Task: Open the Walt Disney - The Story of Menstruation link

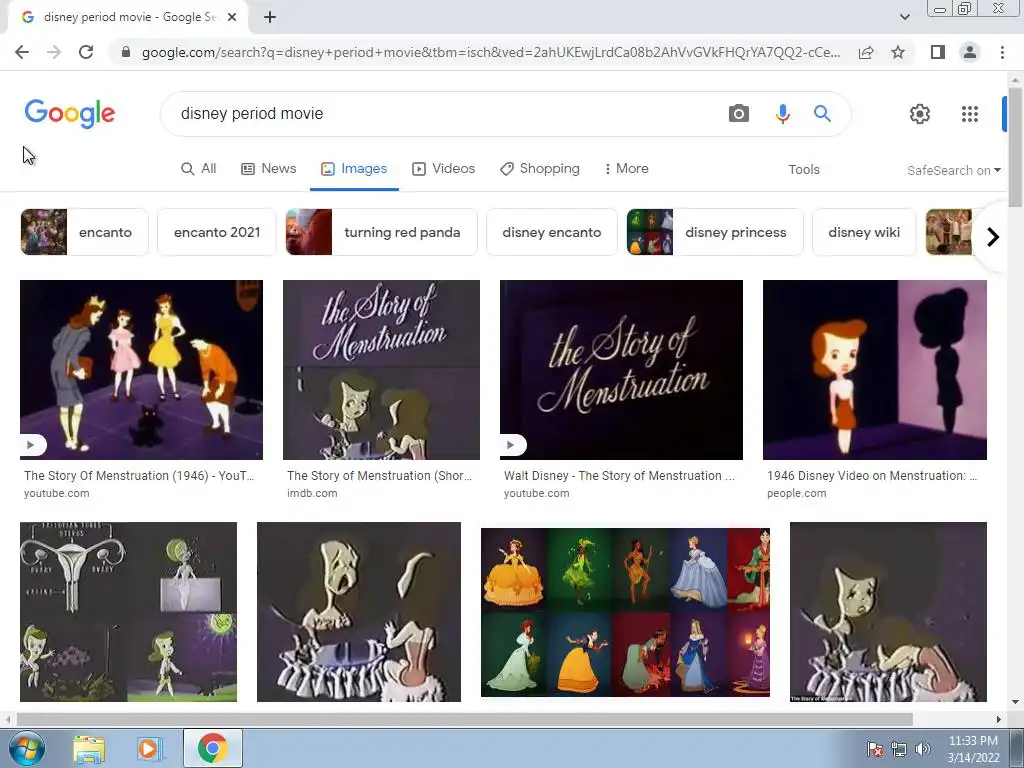Action: click(619, 476)
